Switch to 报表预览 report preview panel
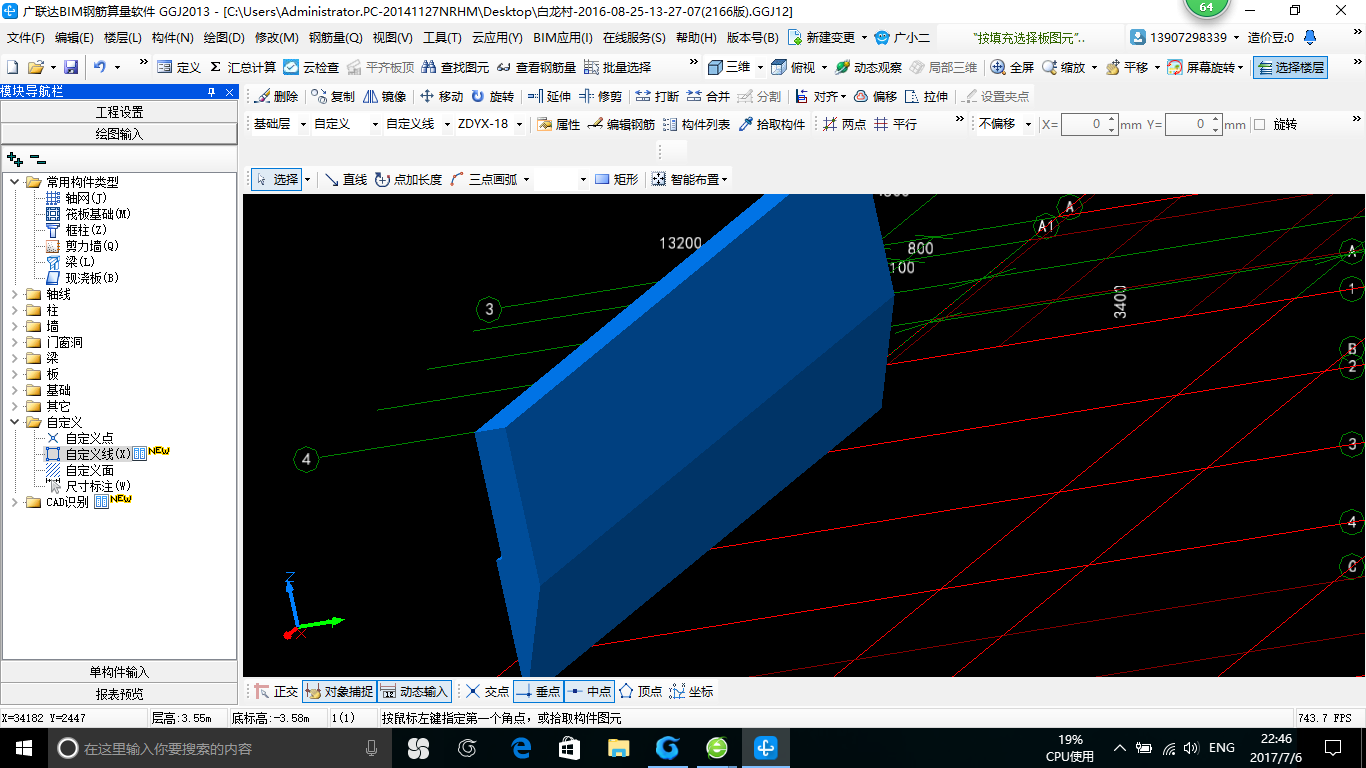 119,694
